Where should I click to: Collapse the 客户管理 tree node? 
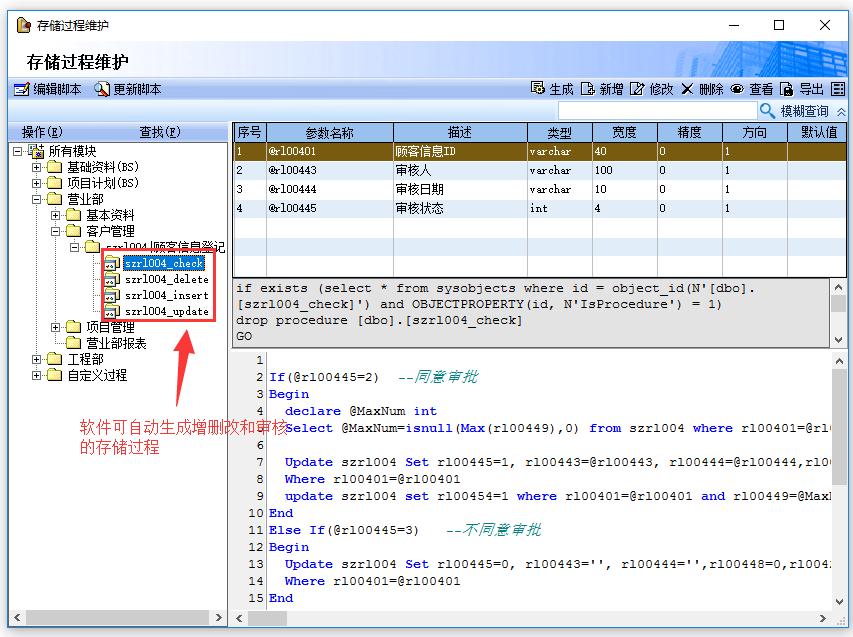pos(56,231)
